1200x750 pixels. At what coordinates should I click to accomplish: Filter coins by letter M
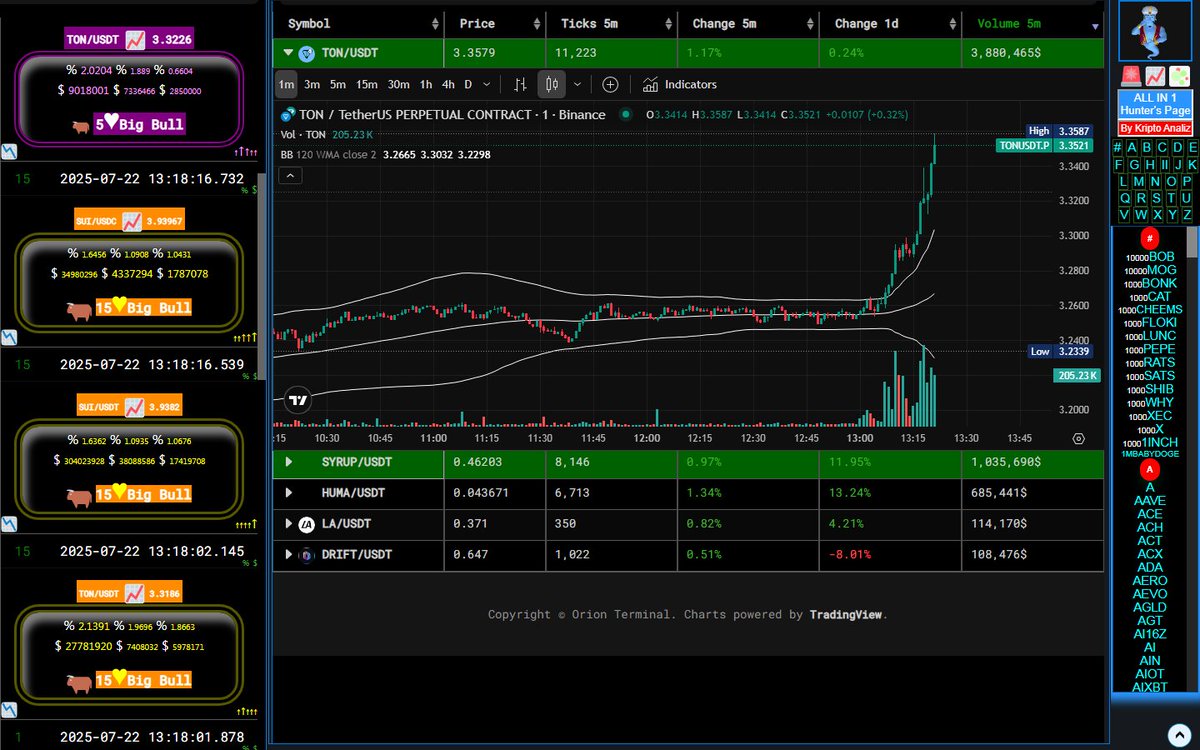pos(1140,181)
